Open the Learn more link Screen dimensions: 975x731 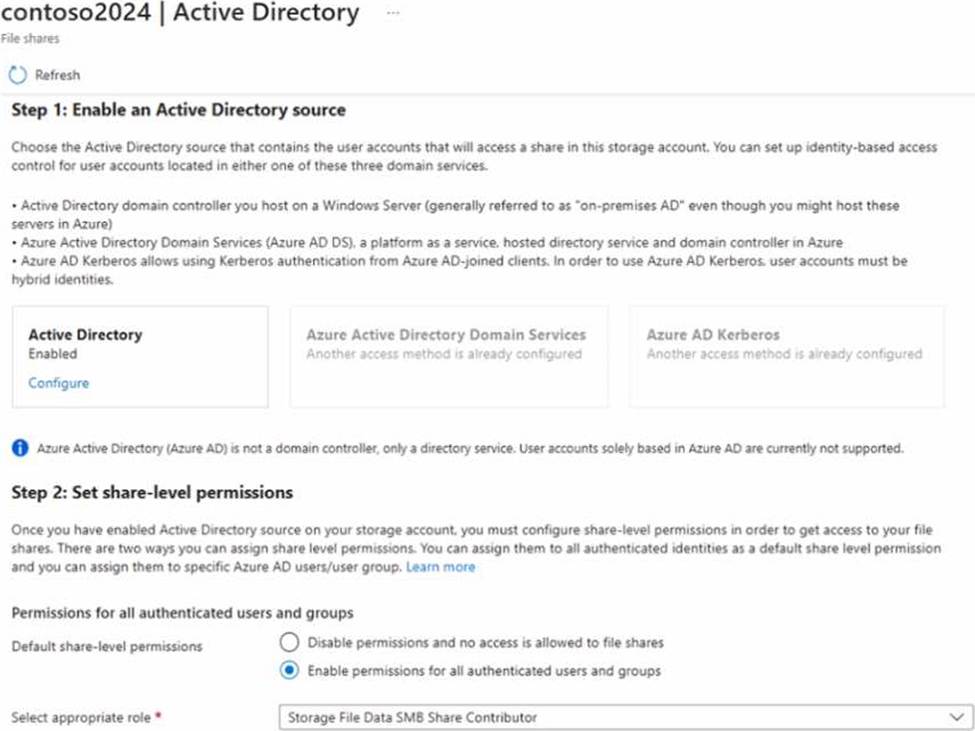[441, 567]
